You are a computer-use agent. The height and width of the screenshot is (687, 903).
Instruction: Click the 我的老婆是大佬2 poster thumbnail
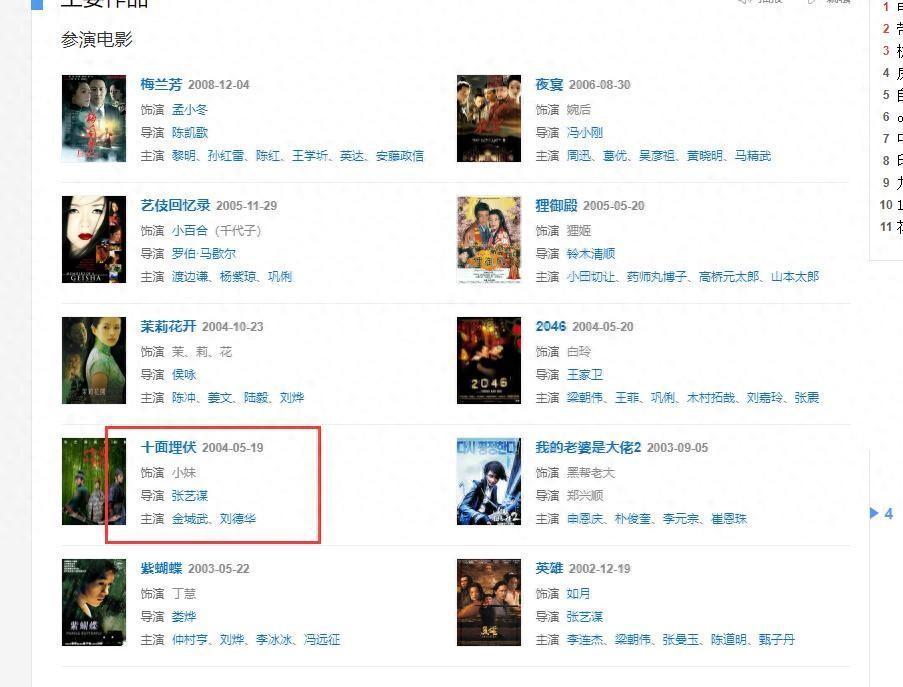pyautogui.click(x=489, y=481)
